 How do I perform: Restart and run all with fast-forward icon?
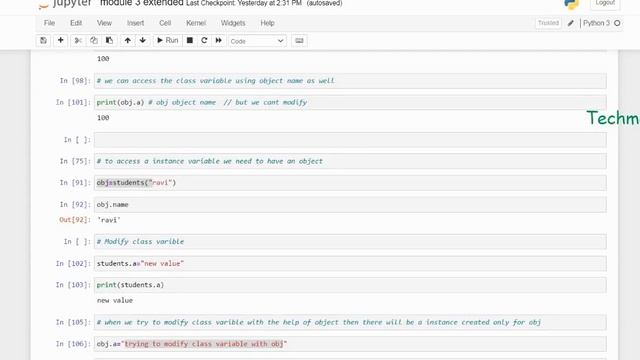[x=219, y=40]
